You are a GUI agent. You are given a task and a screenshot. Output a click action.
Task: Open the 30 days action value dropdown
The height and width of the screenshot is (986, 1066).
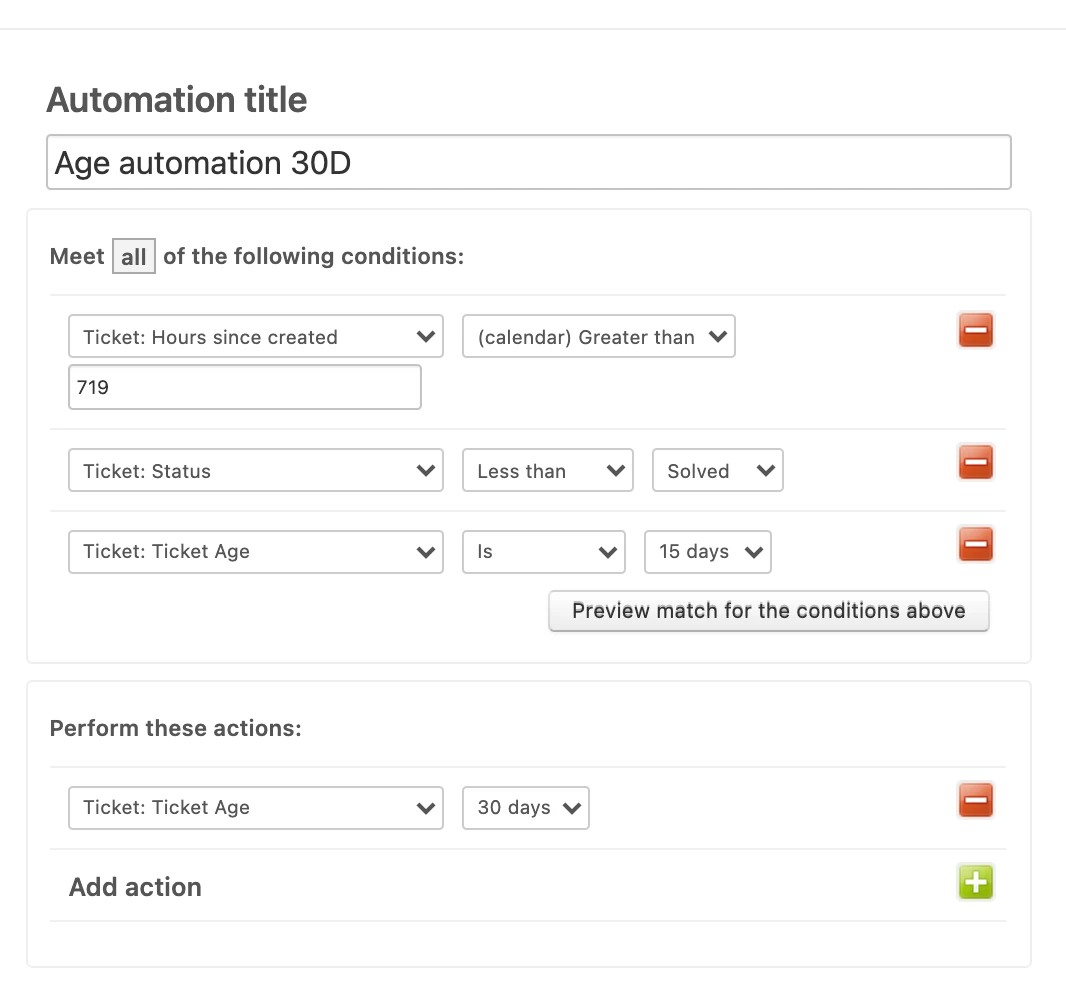pyautogui.click(x=525, y=808)
